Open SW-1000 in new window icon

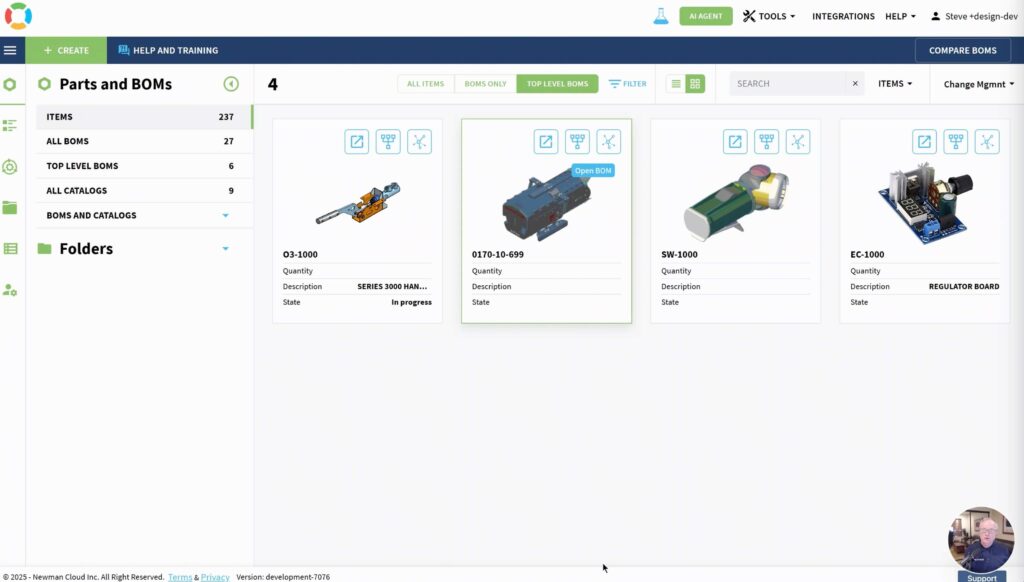point(735,142)
